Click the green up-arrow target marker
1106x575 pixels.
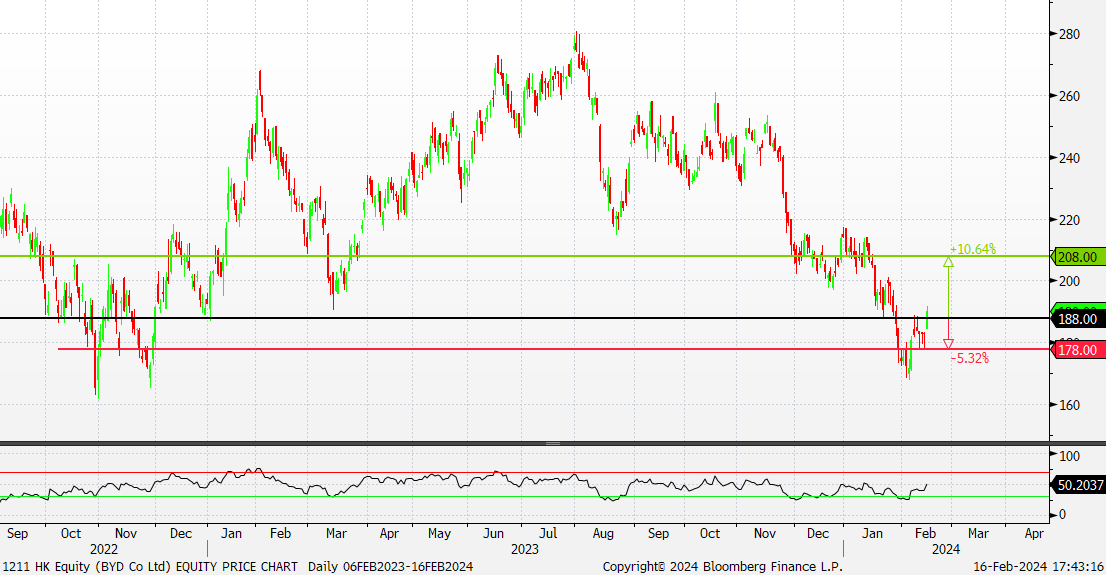948,262
